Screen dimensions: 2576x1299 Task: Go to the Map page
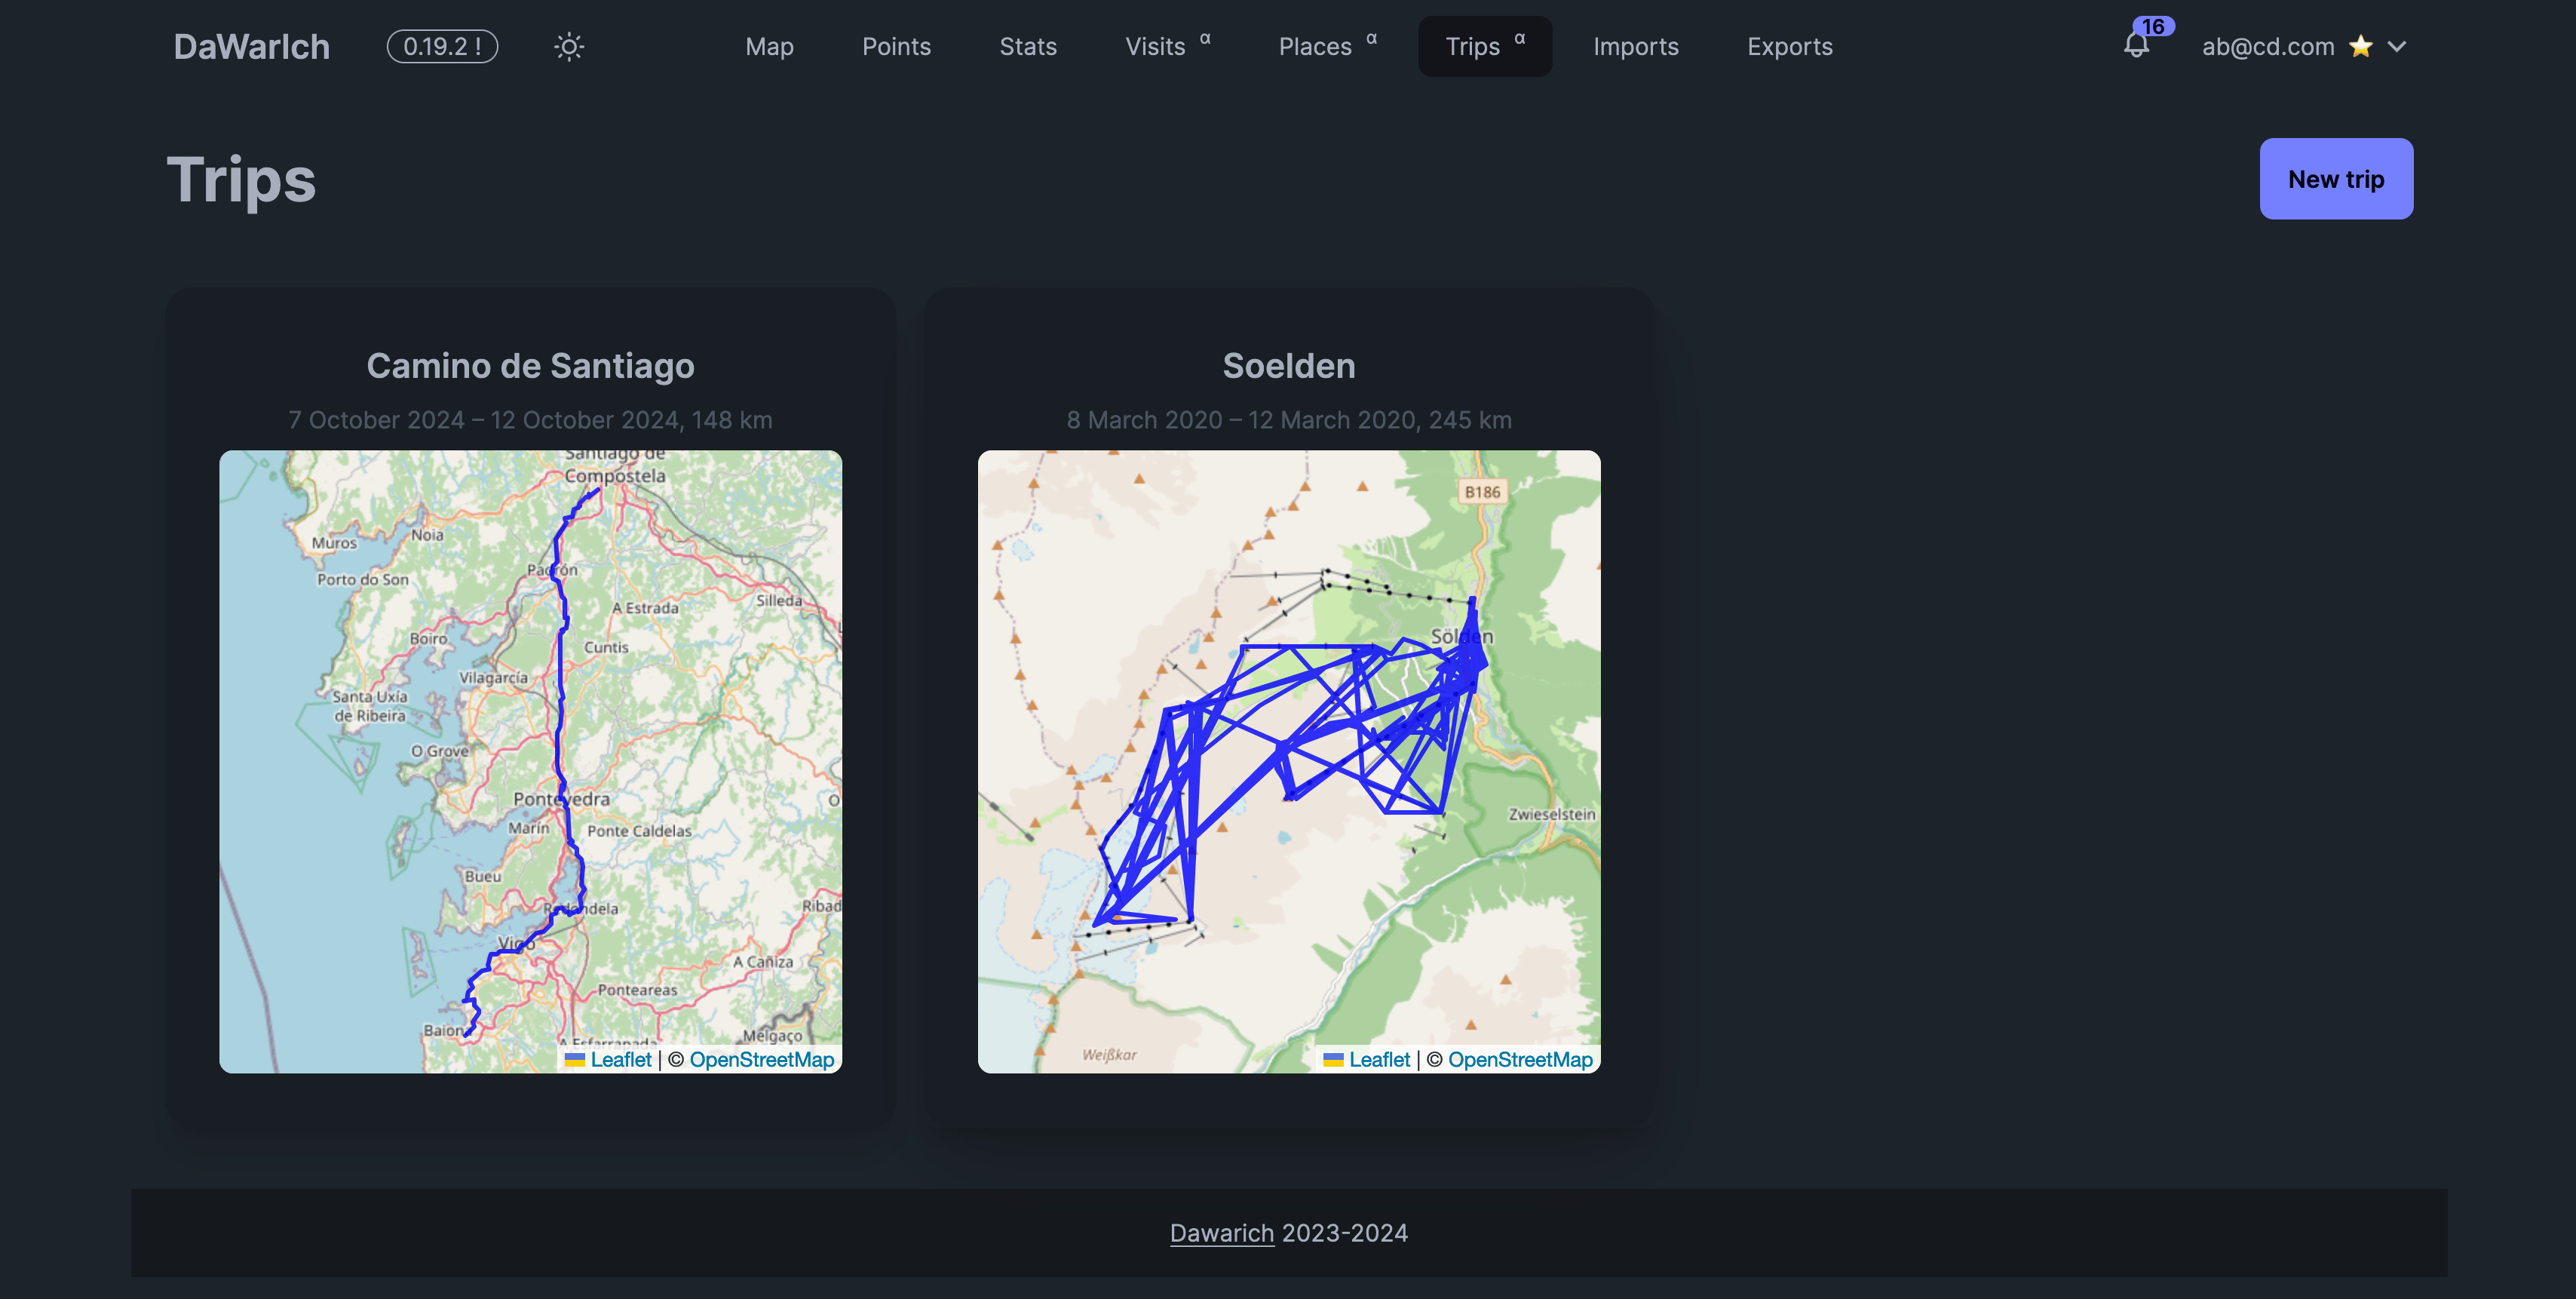[769, 47]
